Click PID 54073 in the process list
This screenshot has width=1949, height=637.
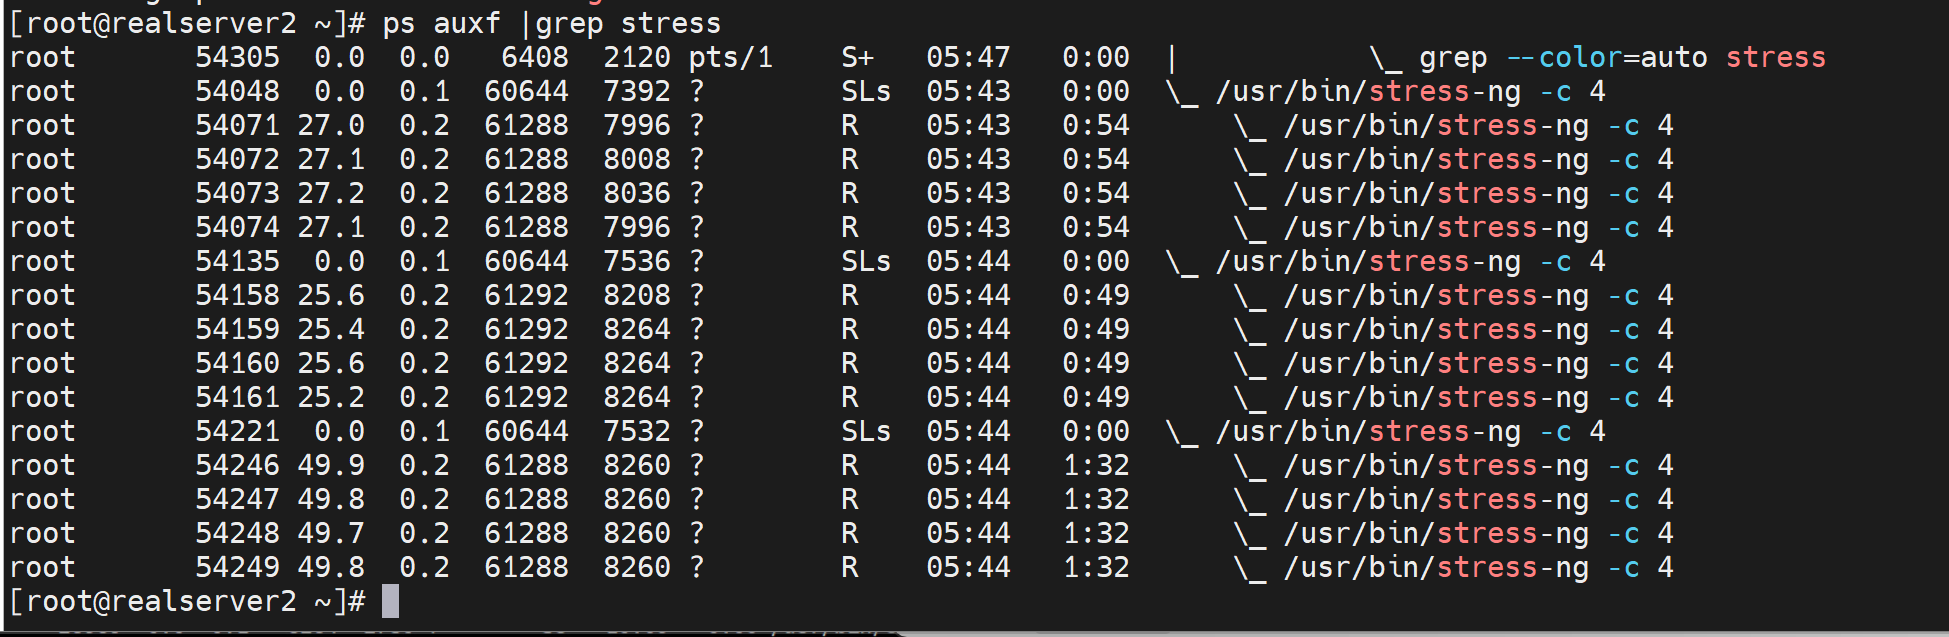click(x=237, y=193)
